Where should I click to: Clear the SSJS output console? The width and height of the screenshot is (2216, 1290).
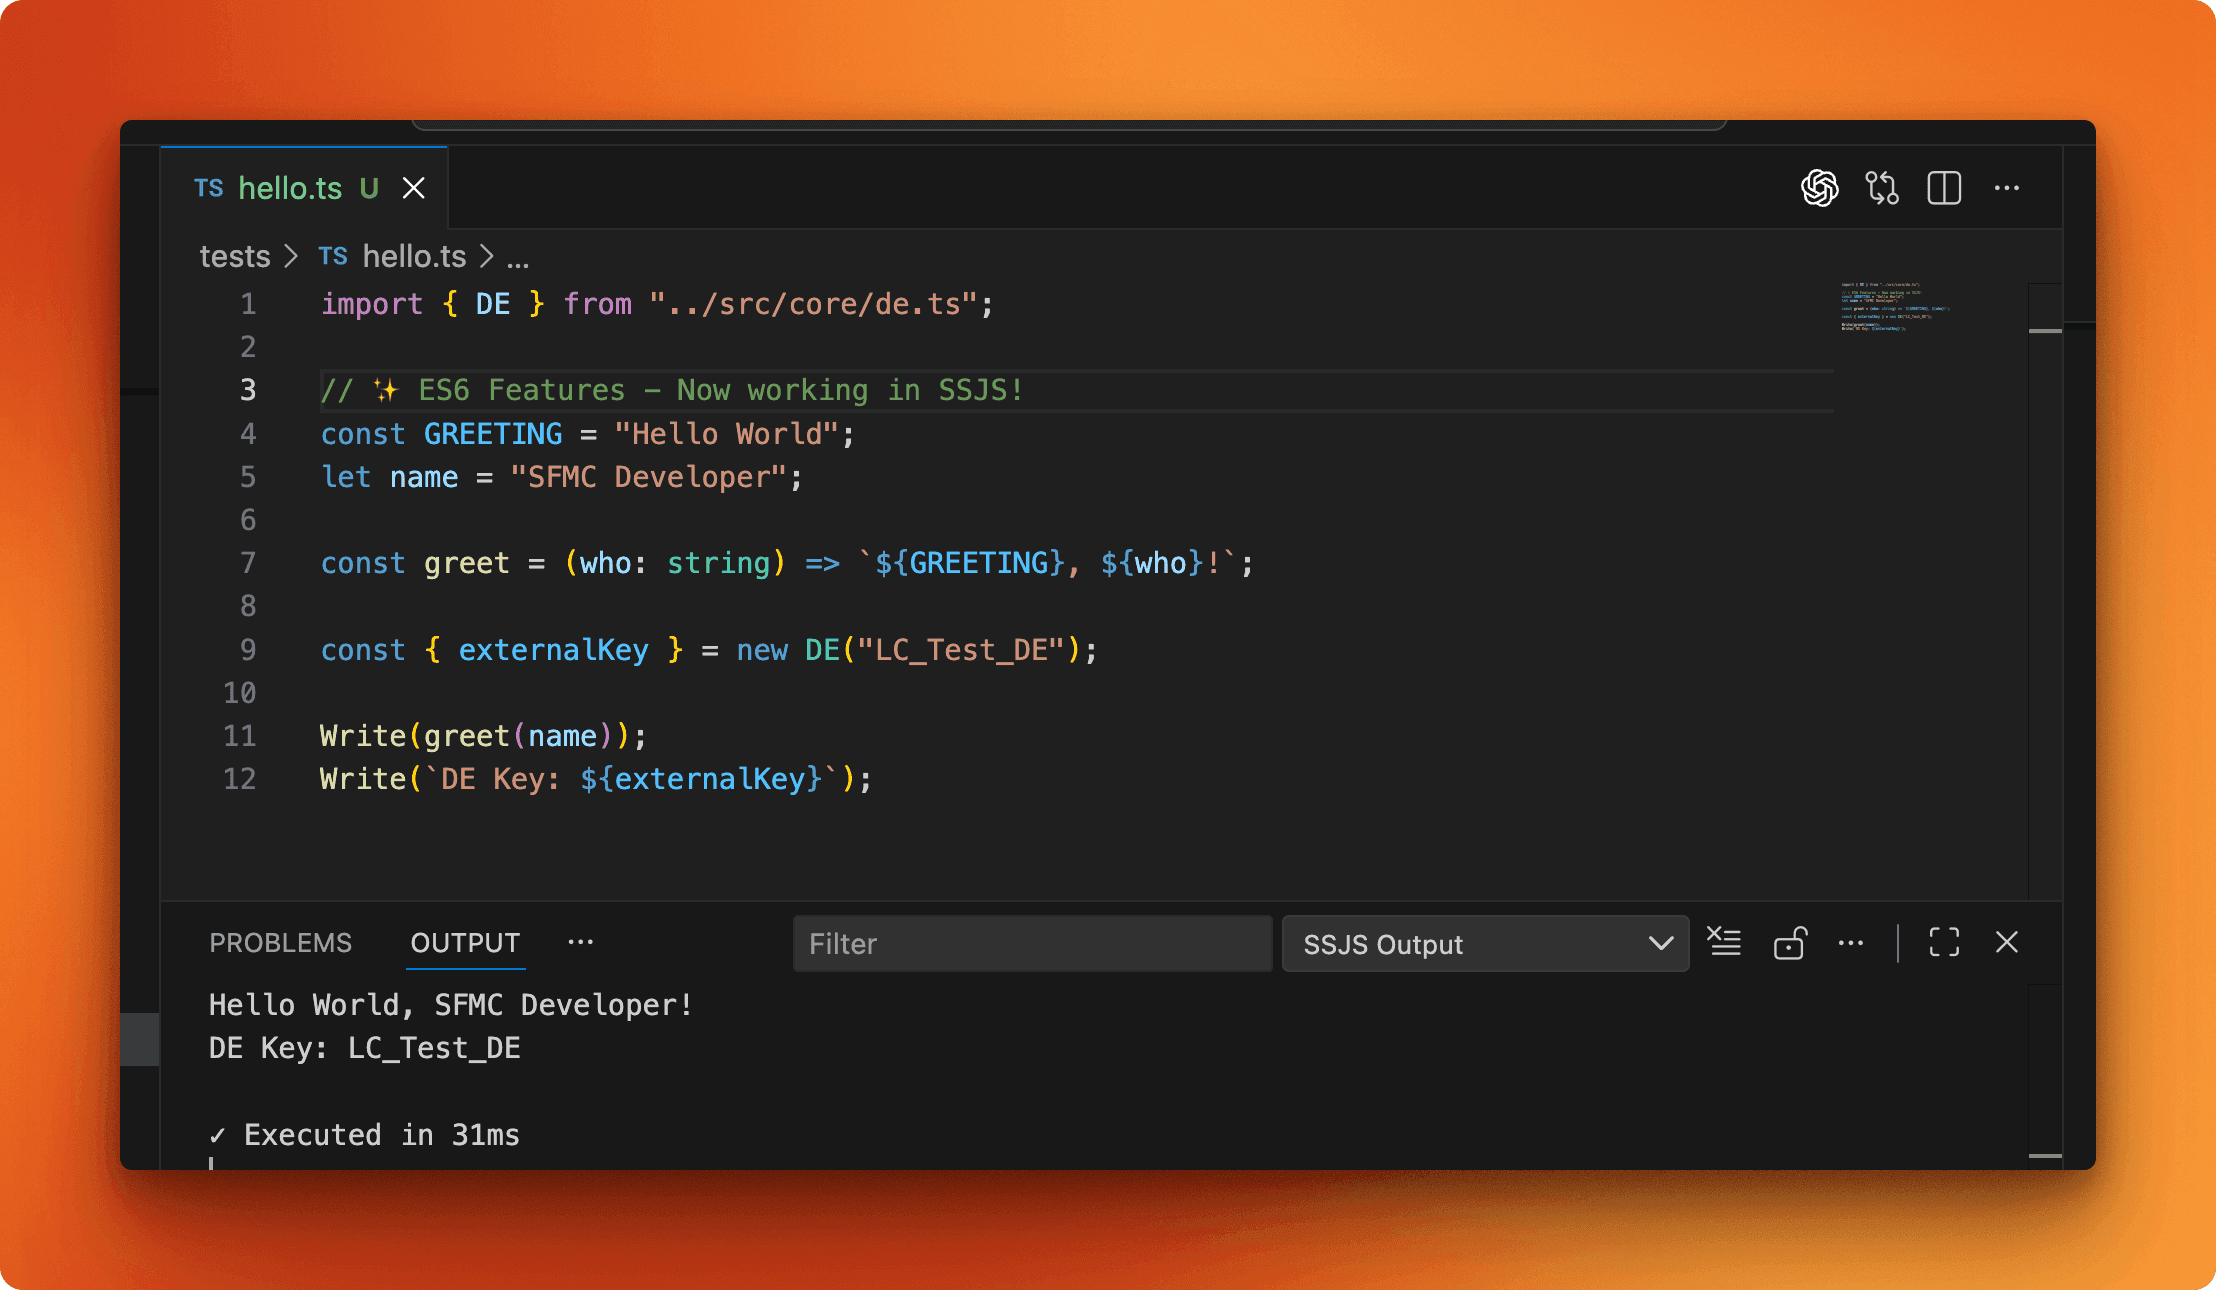[x=1723, y=942]
